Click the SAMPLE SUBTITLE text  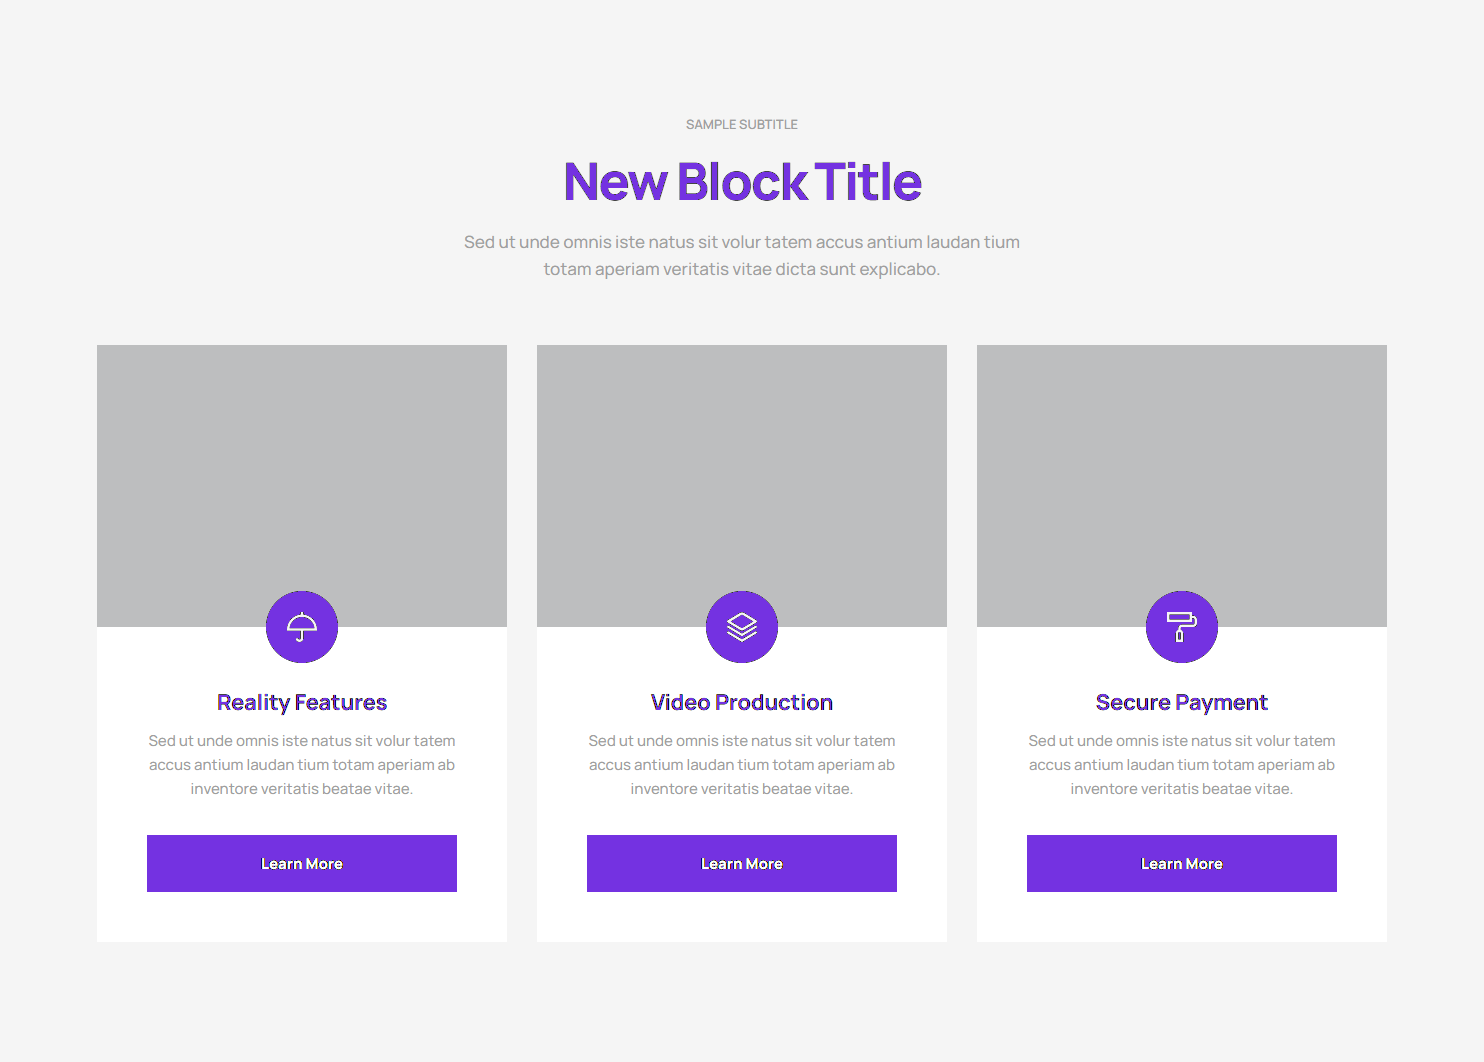(742, 125)
